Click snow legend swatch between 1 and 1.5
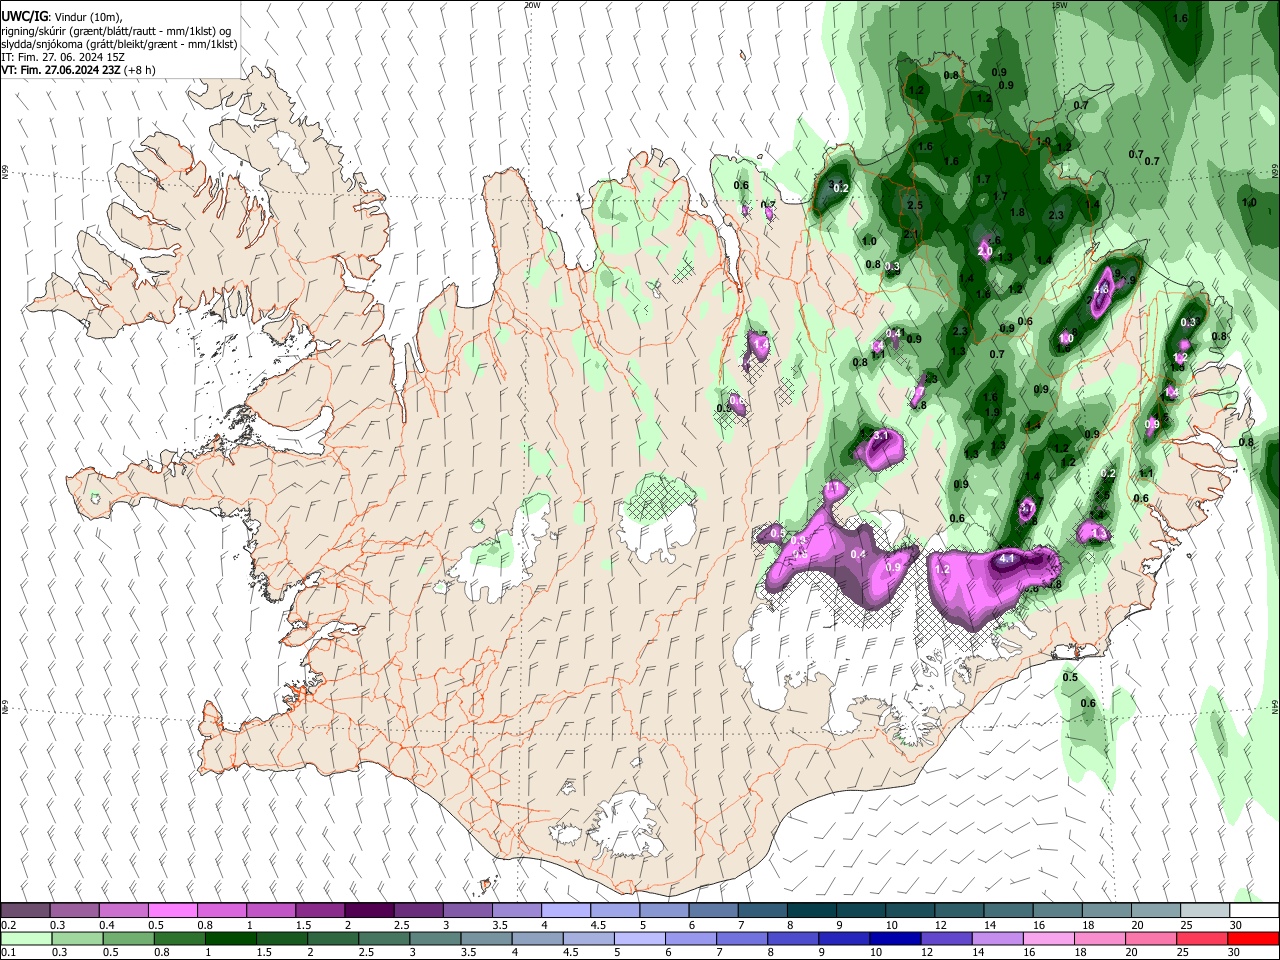The height and width of the screenshot is (960, 1280). (270, 910)
